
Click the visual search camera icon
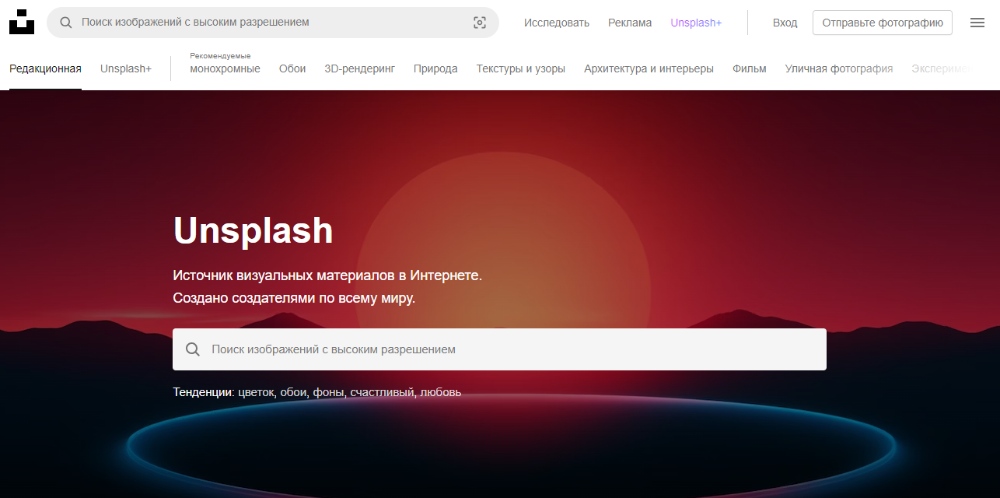pyautogui.click(x=479, y=22)
